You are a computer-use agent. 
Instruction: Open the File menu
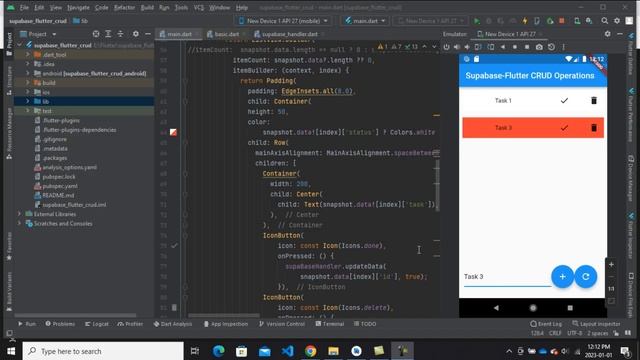[x=24, y=7]
